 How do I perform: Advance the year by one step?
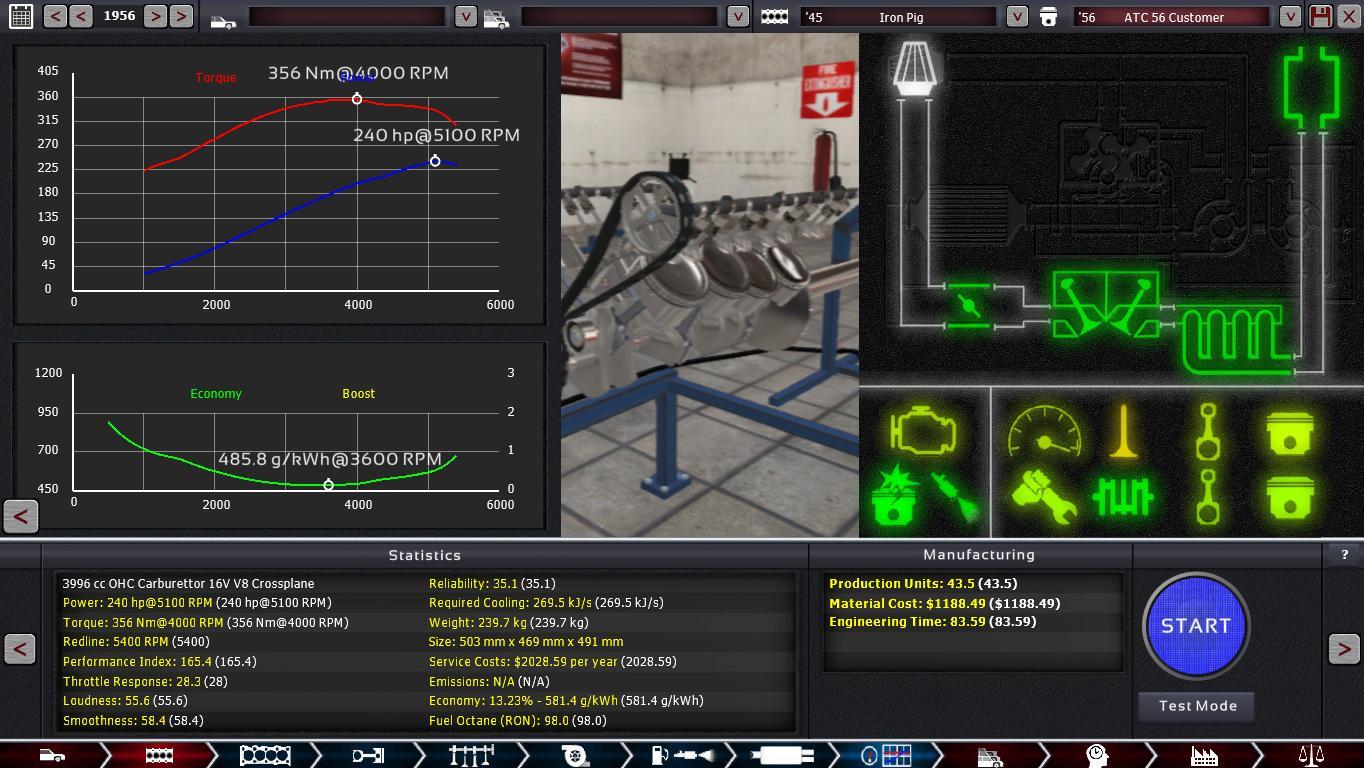tap(155, 16)
